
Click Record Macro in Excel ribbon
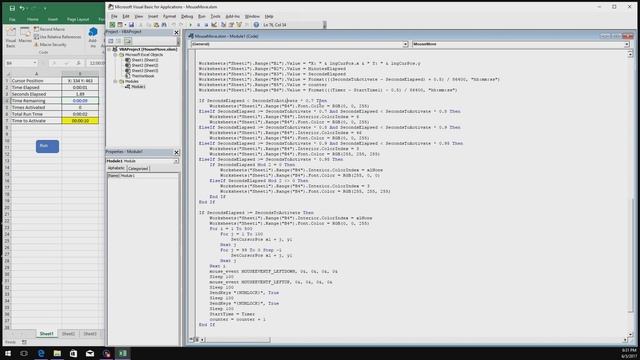pyautogui.click(x=49, y=29)
